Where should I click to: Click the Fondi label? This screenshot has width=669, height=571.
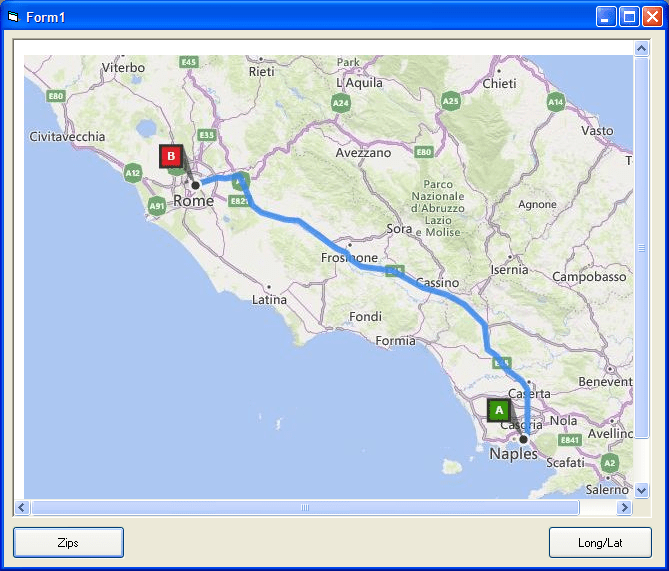tap(365, 317)
